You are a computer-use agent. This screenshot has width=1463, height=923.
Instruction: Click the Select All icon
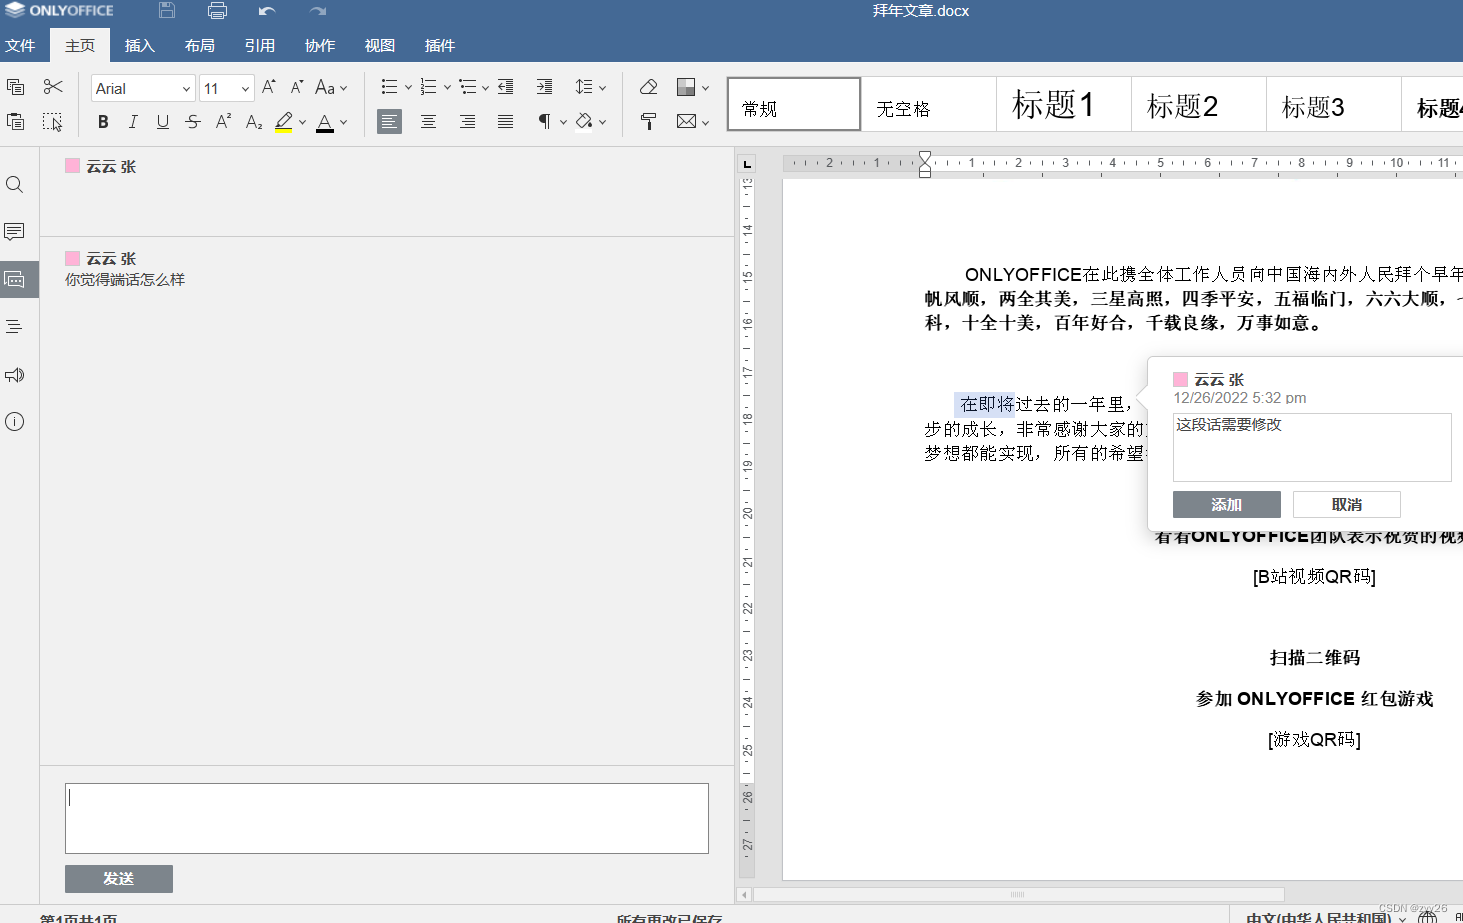click(53, 121)
